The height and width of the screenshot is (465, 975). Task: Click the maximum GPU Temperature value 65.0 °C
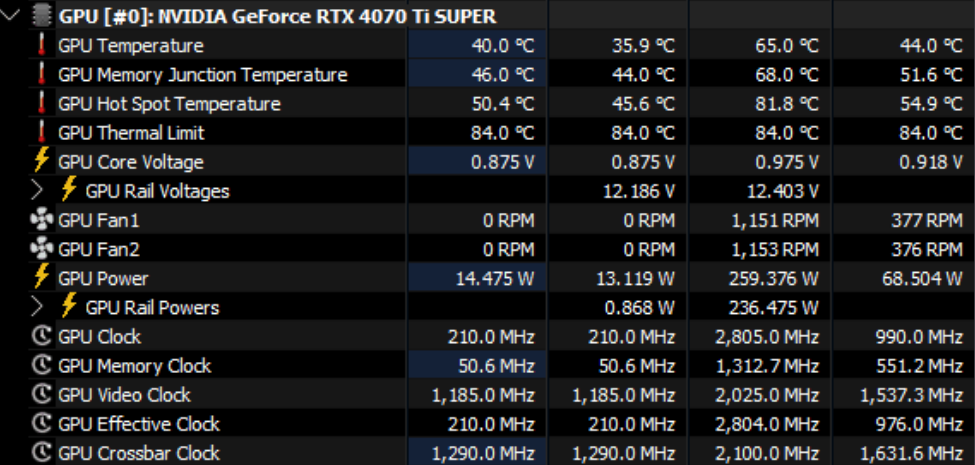point(787,45)
